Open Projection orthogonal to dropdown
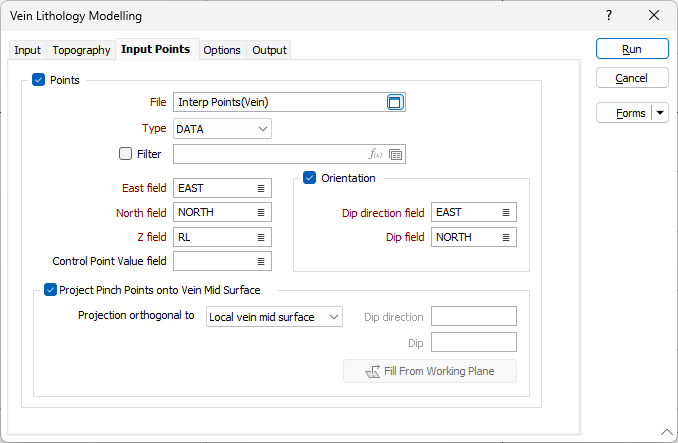 [x=274, y=317]
